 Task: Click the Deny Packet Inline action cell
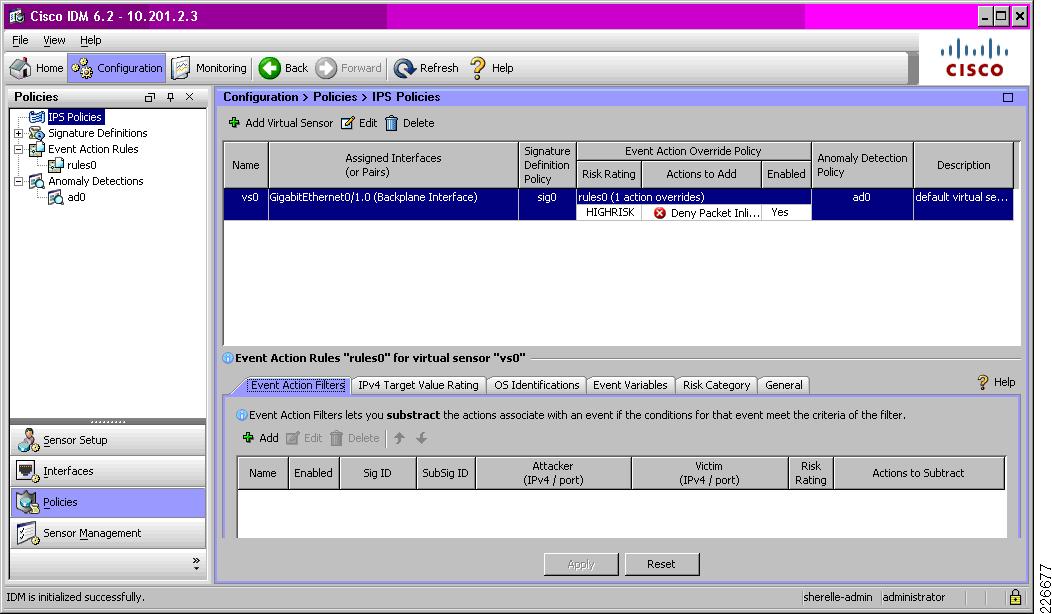point(702,213)
